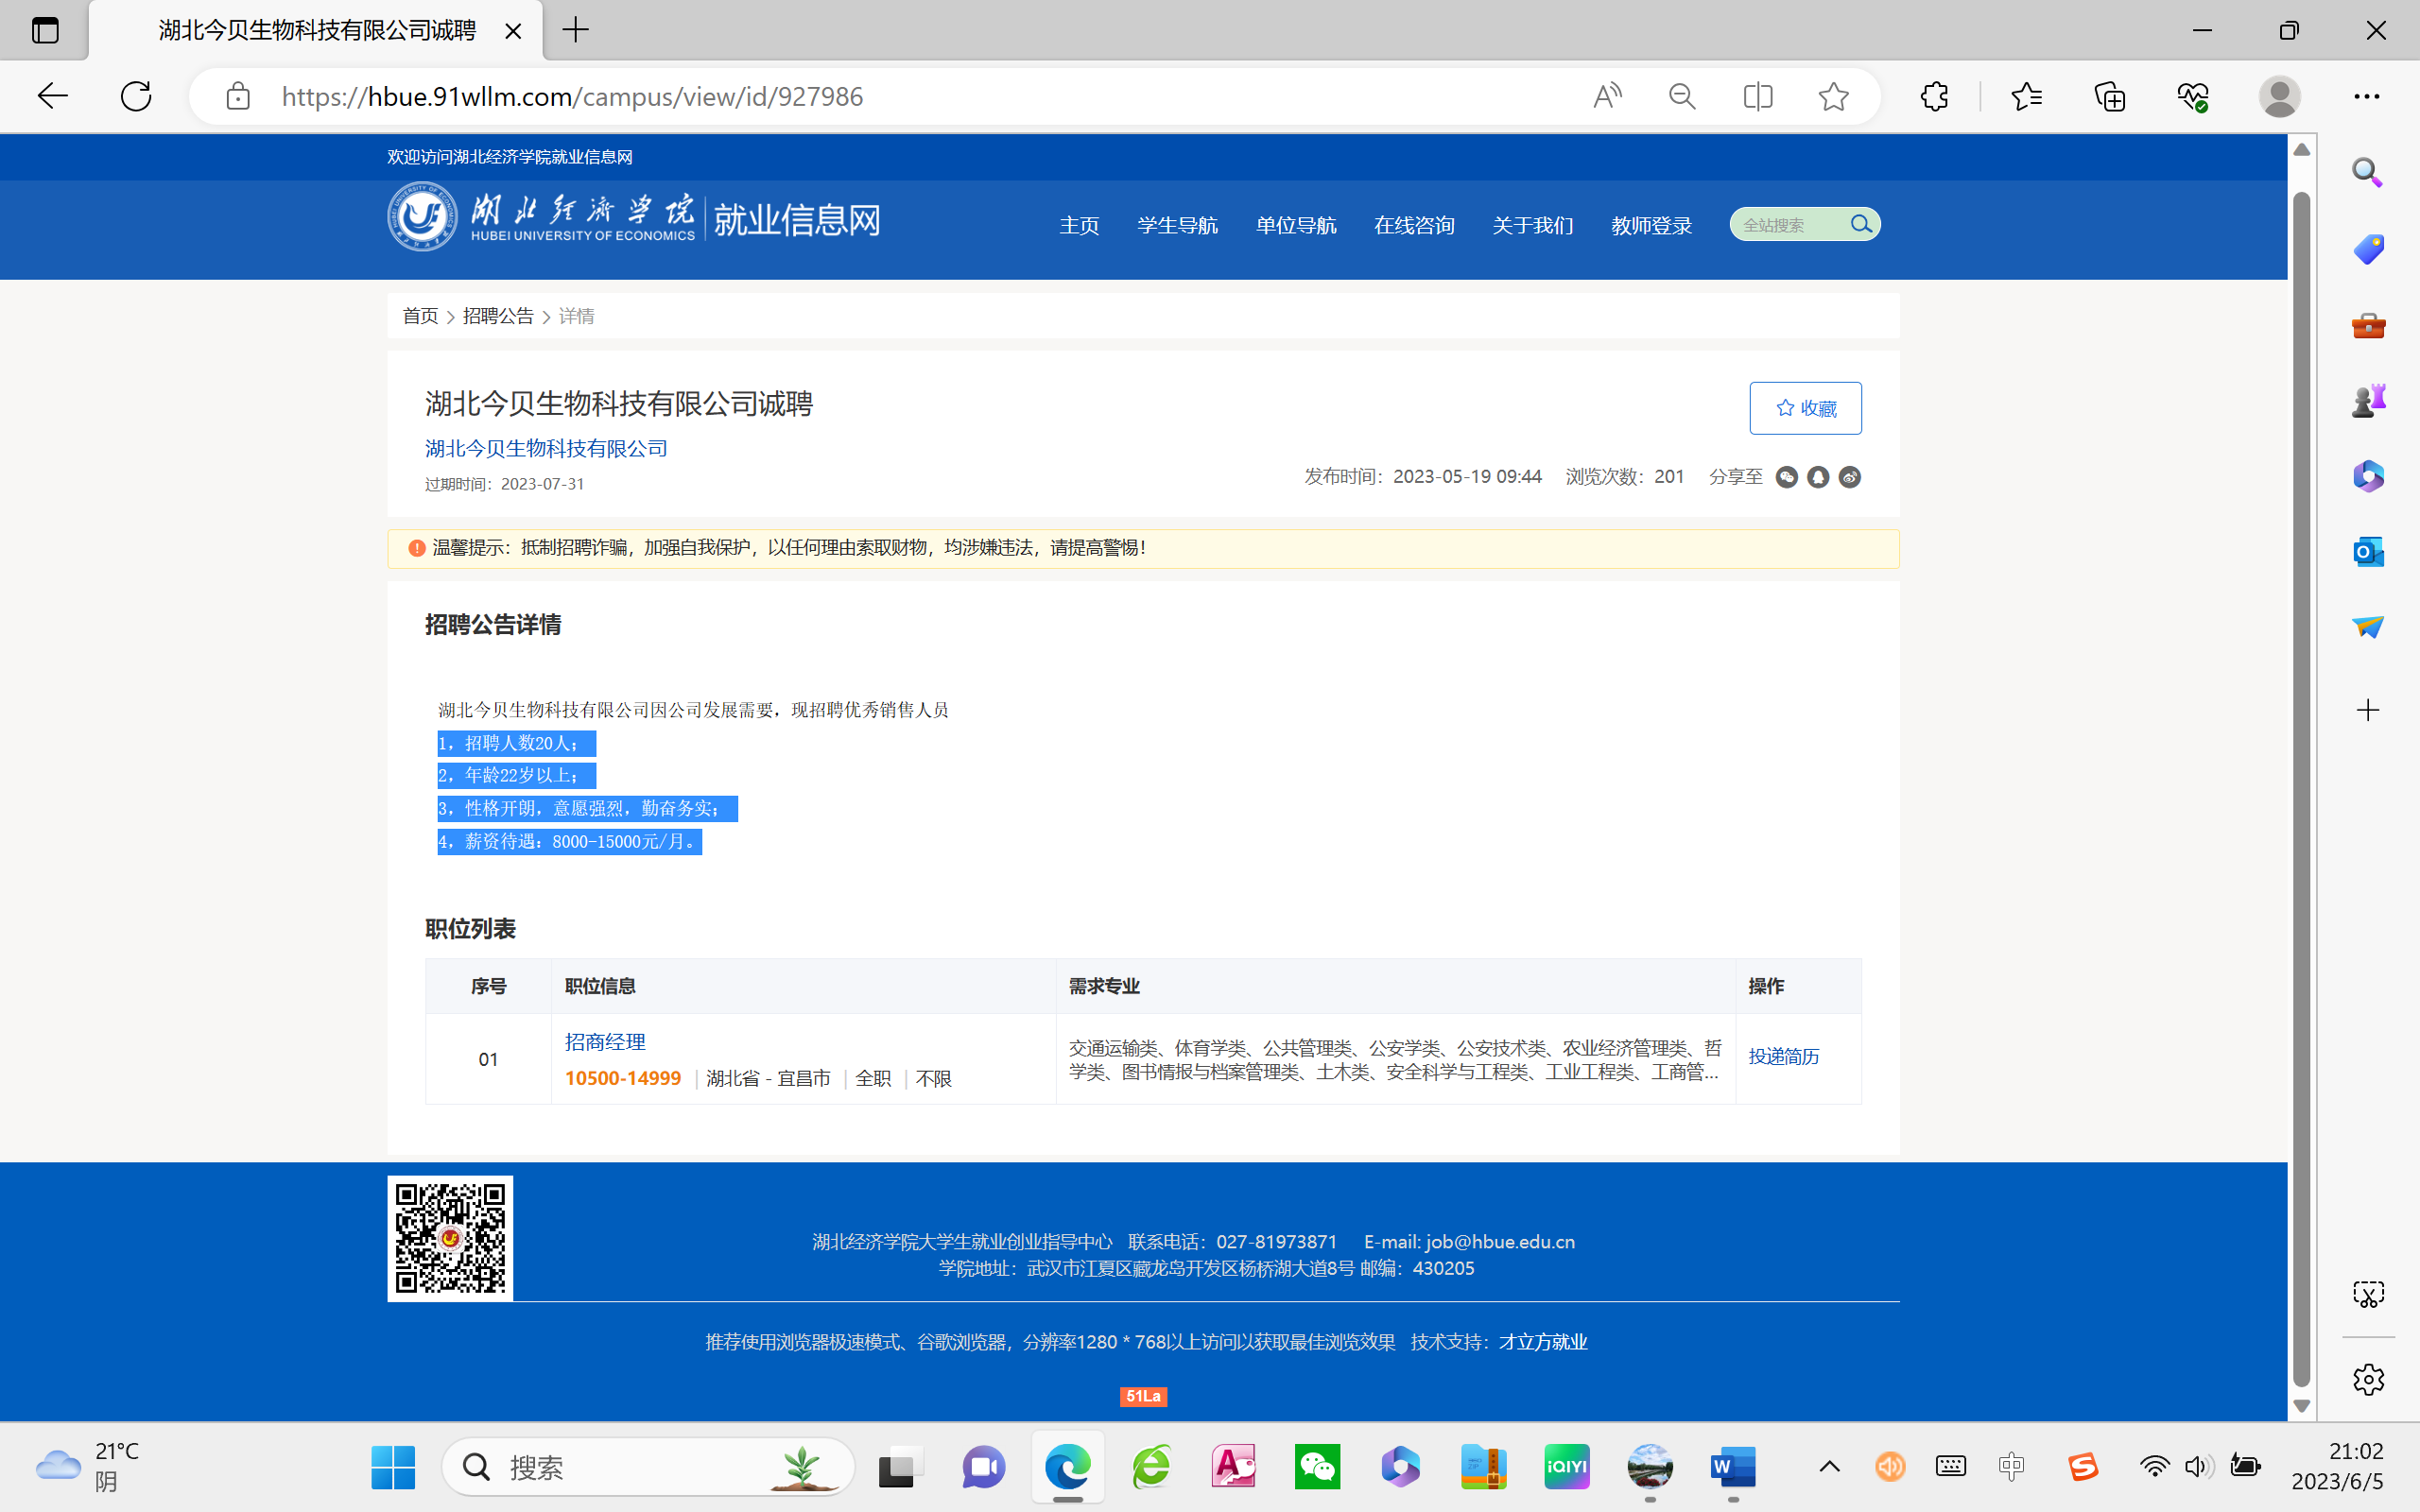The width and height of the screenshot is (2420, 1512).
Task: Toggle the 收藏 favorite star button
Action: (1805, 408)
